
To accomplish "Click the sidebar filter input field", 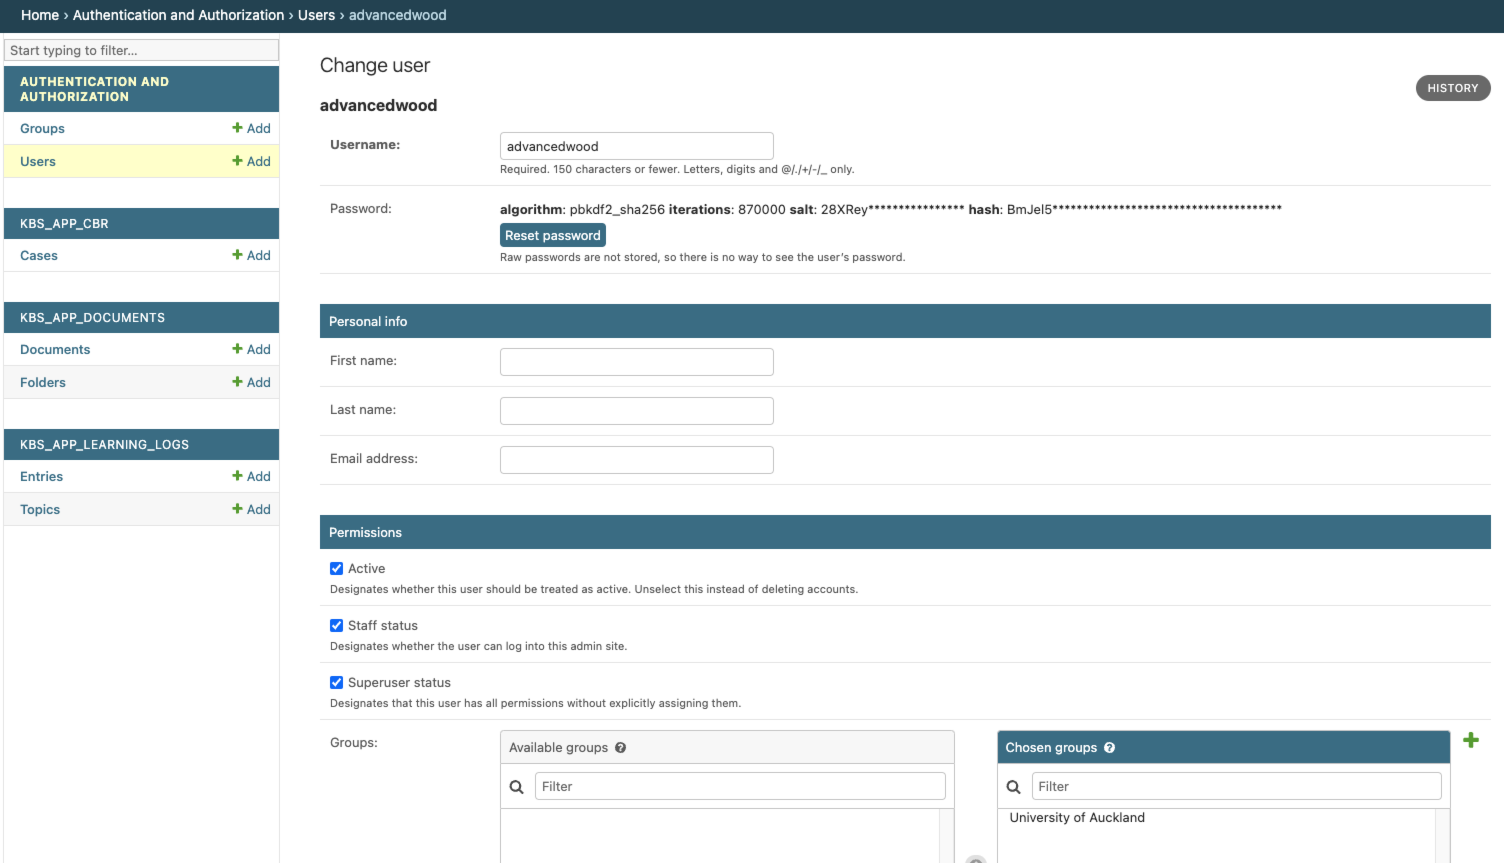I will tap(141, 49).
